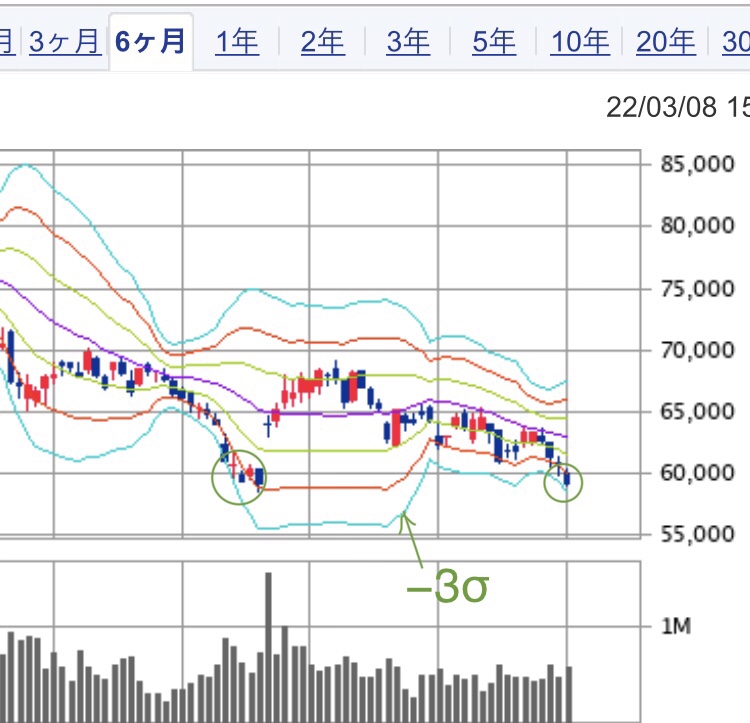Click the 85,000 price axis label
750x723 pixels.
pos(697,164)
